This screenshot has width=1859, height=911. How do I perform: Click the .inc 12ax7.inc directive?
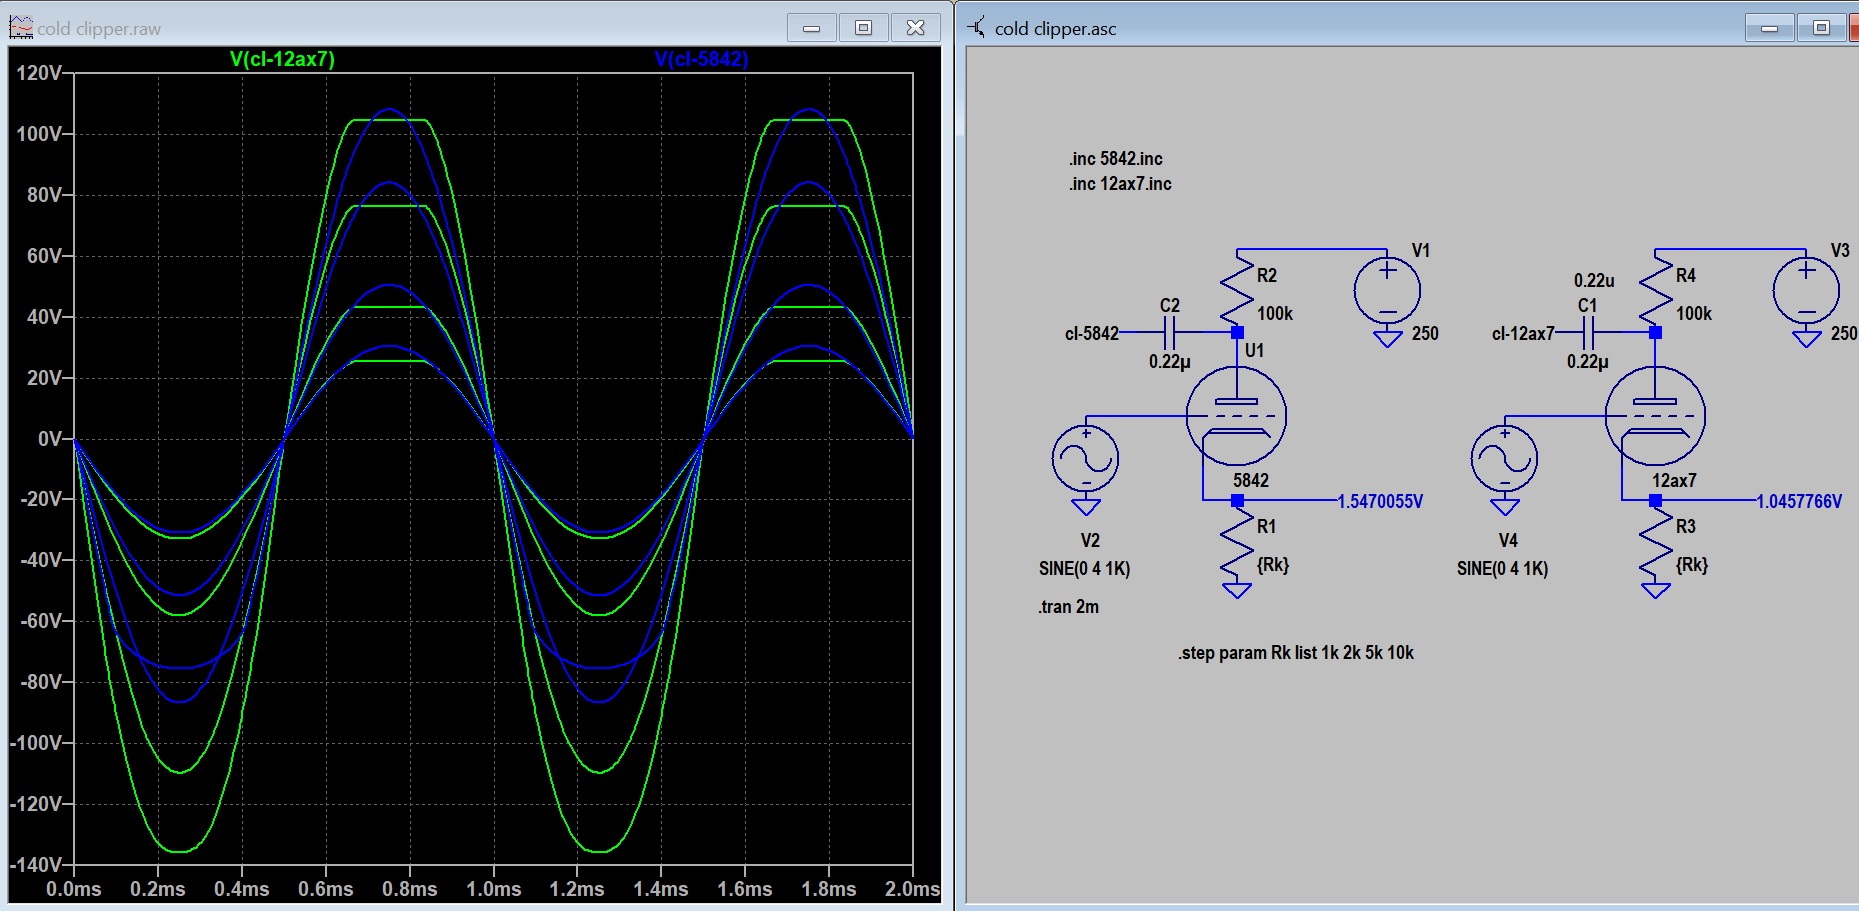pyautogui.click(x=1120, y=184)
